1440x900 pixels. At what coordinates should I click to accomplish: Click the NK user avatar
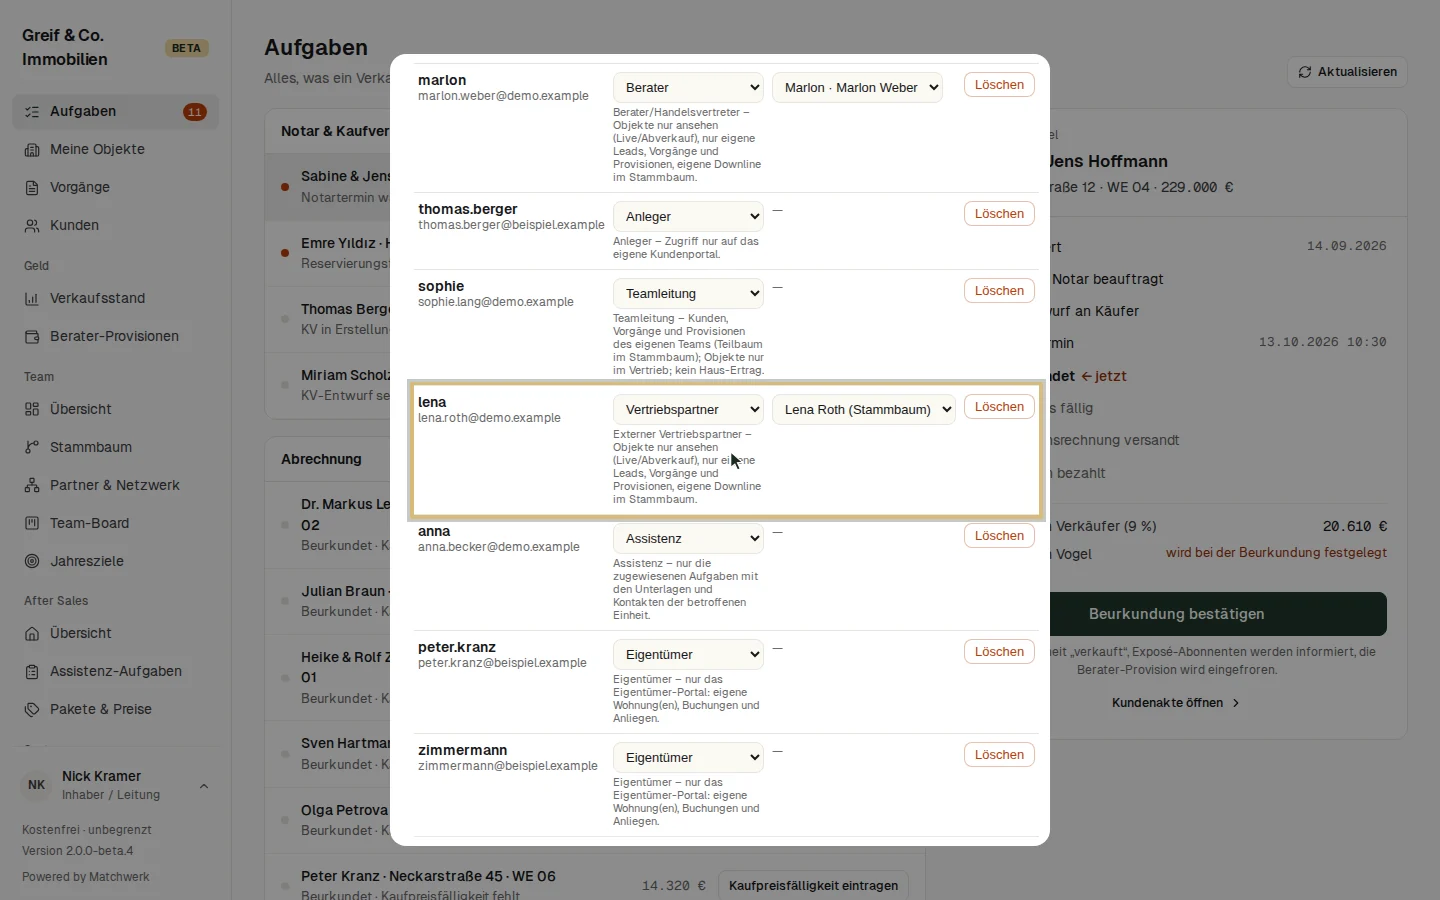pyautogui.click(x=37, y=785)
